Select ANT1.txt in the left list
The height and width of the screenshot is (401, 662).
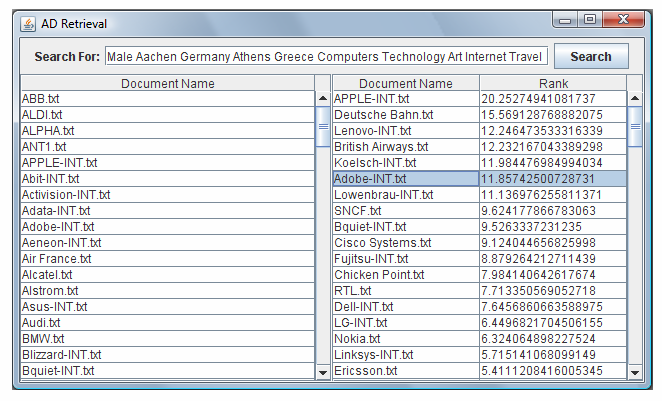(x=168, y=147)
